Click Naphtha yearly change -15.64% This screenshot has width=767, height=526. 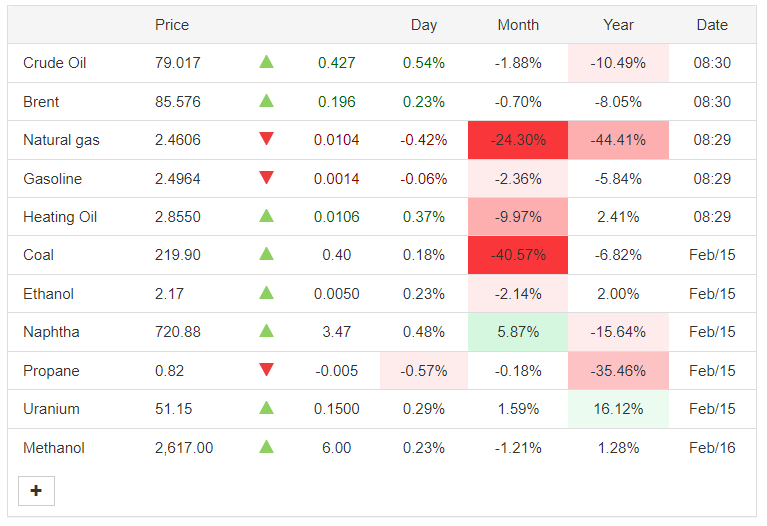tap(618, 332)
